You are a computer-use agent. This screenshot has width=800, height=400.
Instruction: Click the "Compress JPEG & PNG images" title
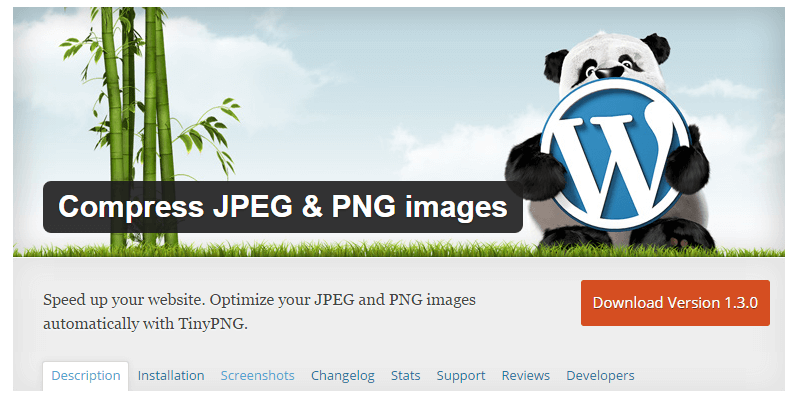pyautogui.click(x=283, y=207)
